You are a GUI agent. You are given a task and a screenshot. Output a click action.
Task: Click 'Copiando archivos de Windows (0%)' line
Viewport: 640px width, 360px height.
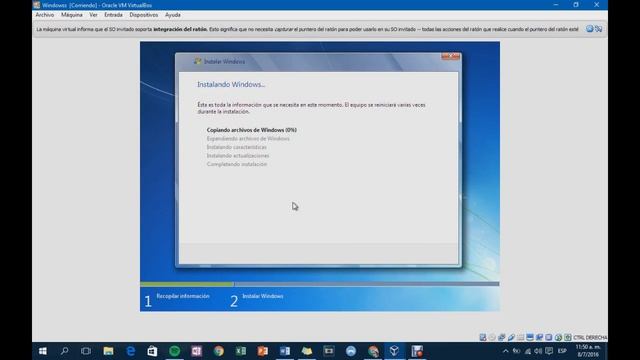click(251, 130)
